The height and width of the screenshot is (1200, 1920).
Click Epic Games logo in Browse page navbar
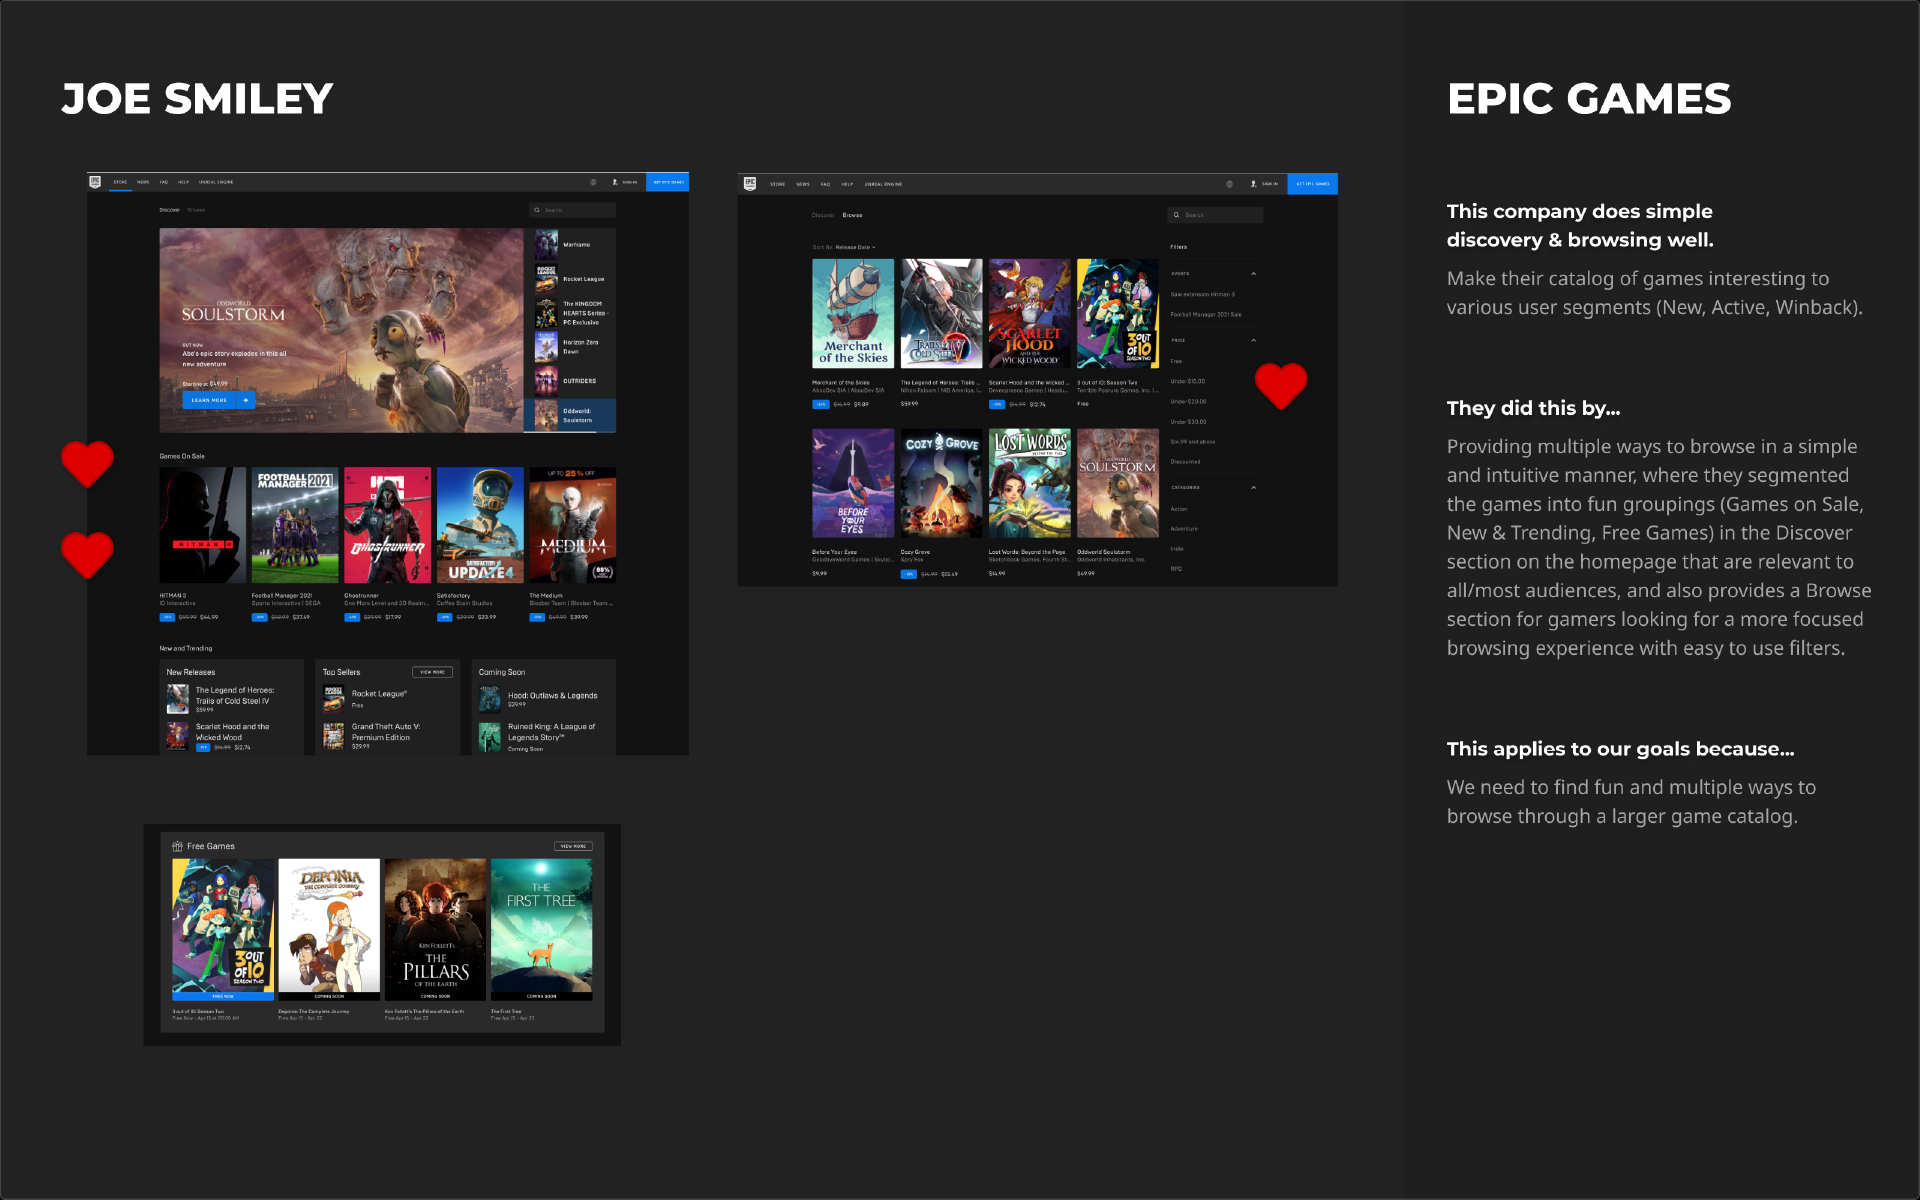point(750,184)
